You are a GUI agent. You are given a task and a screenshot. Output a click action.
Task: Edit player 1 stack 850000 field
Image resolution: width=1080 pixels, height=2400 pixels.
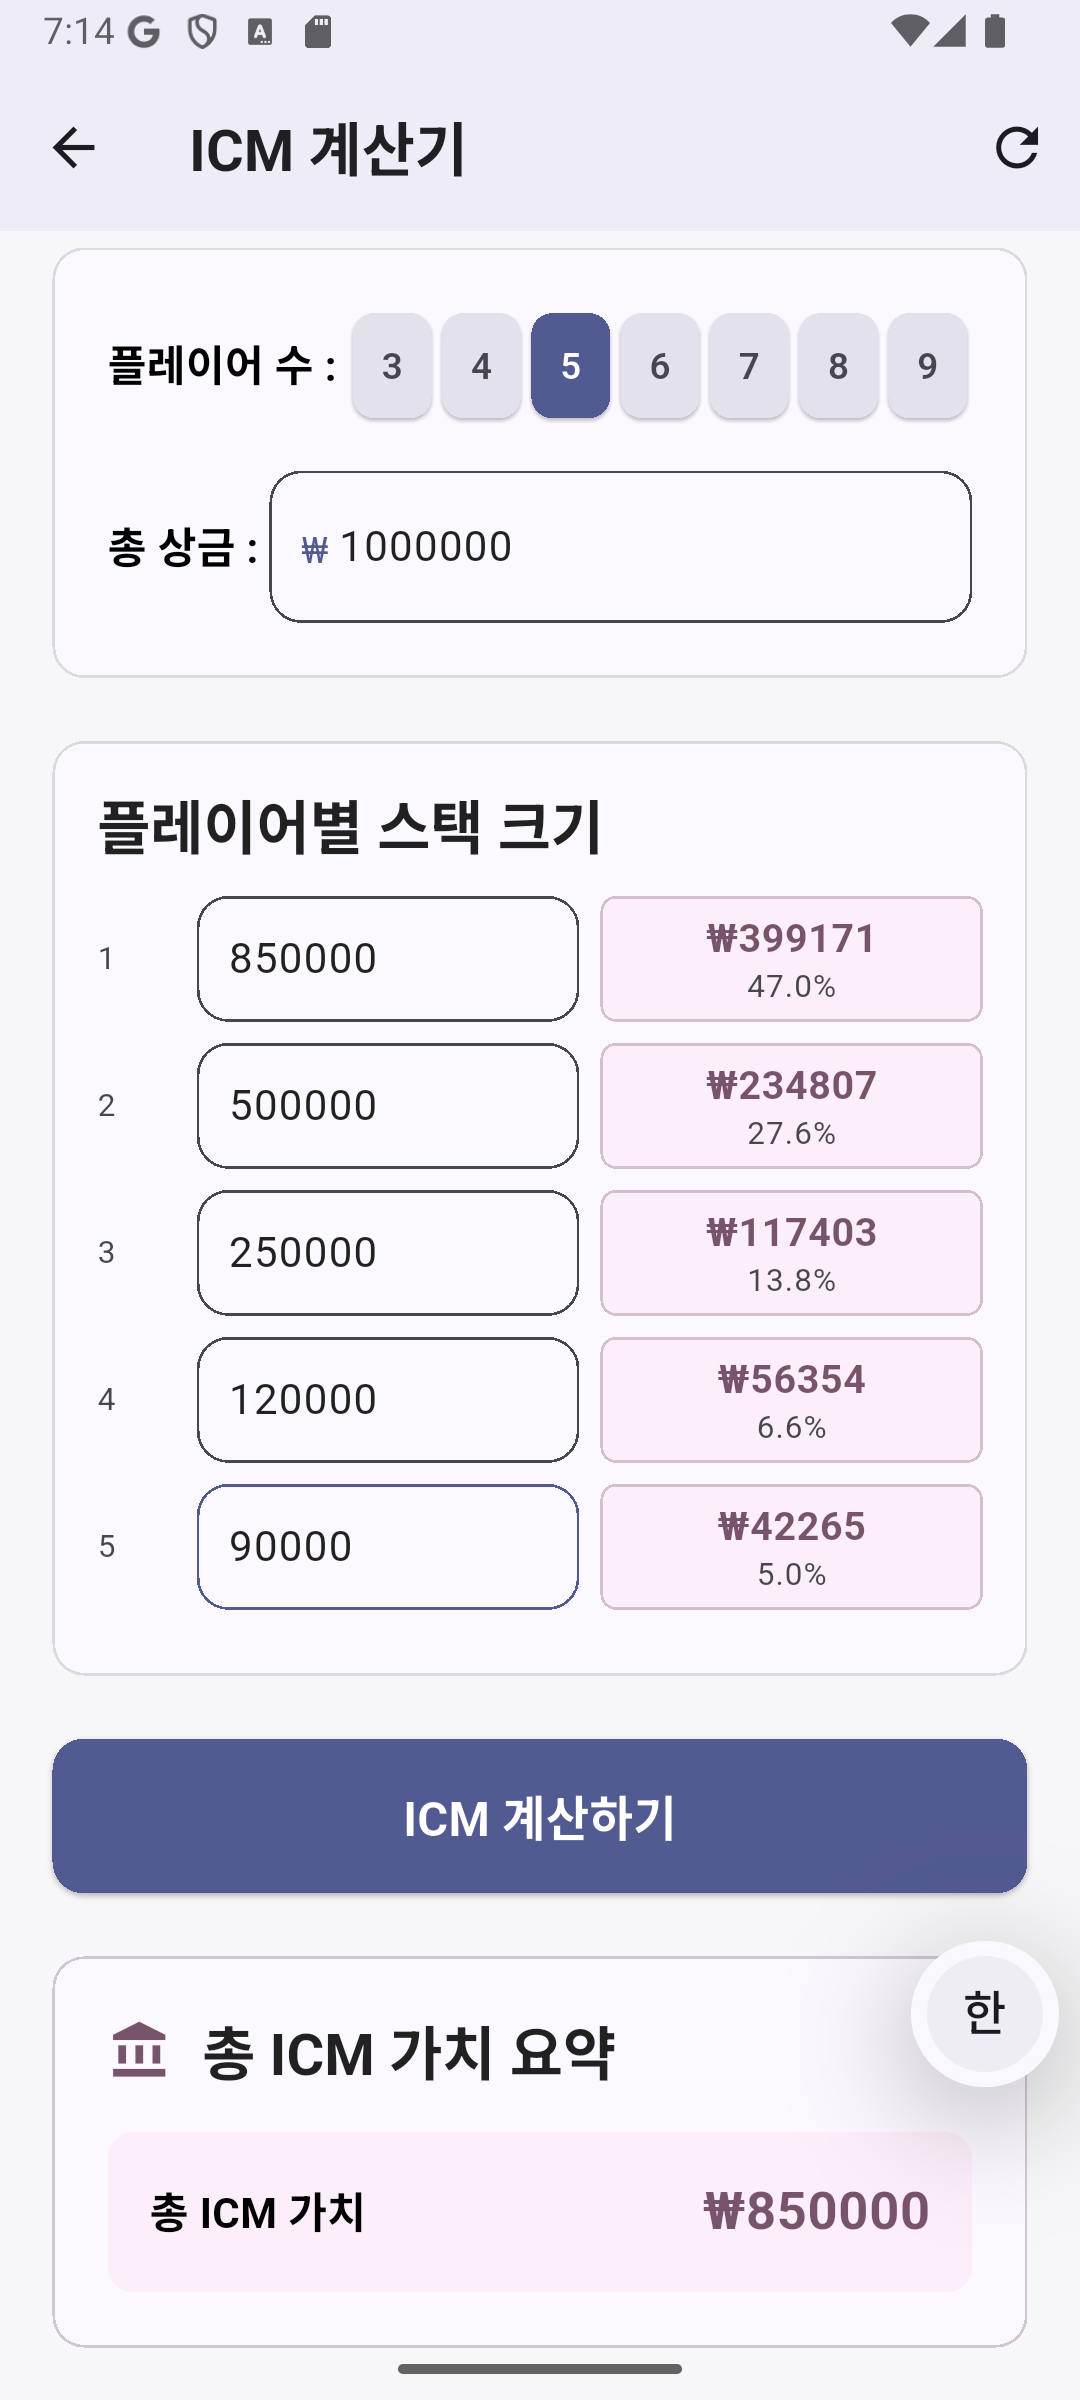point(388,959)
